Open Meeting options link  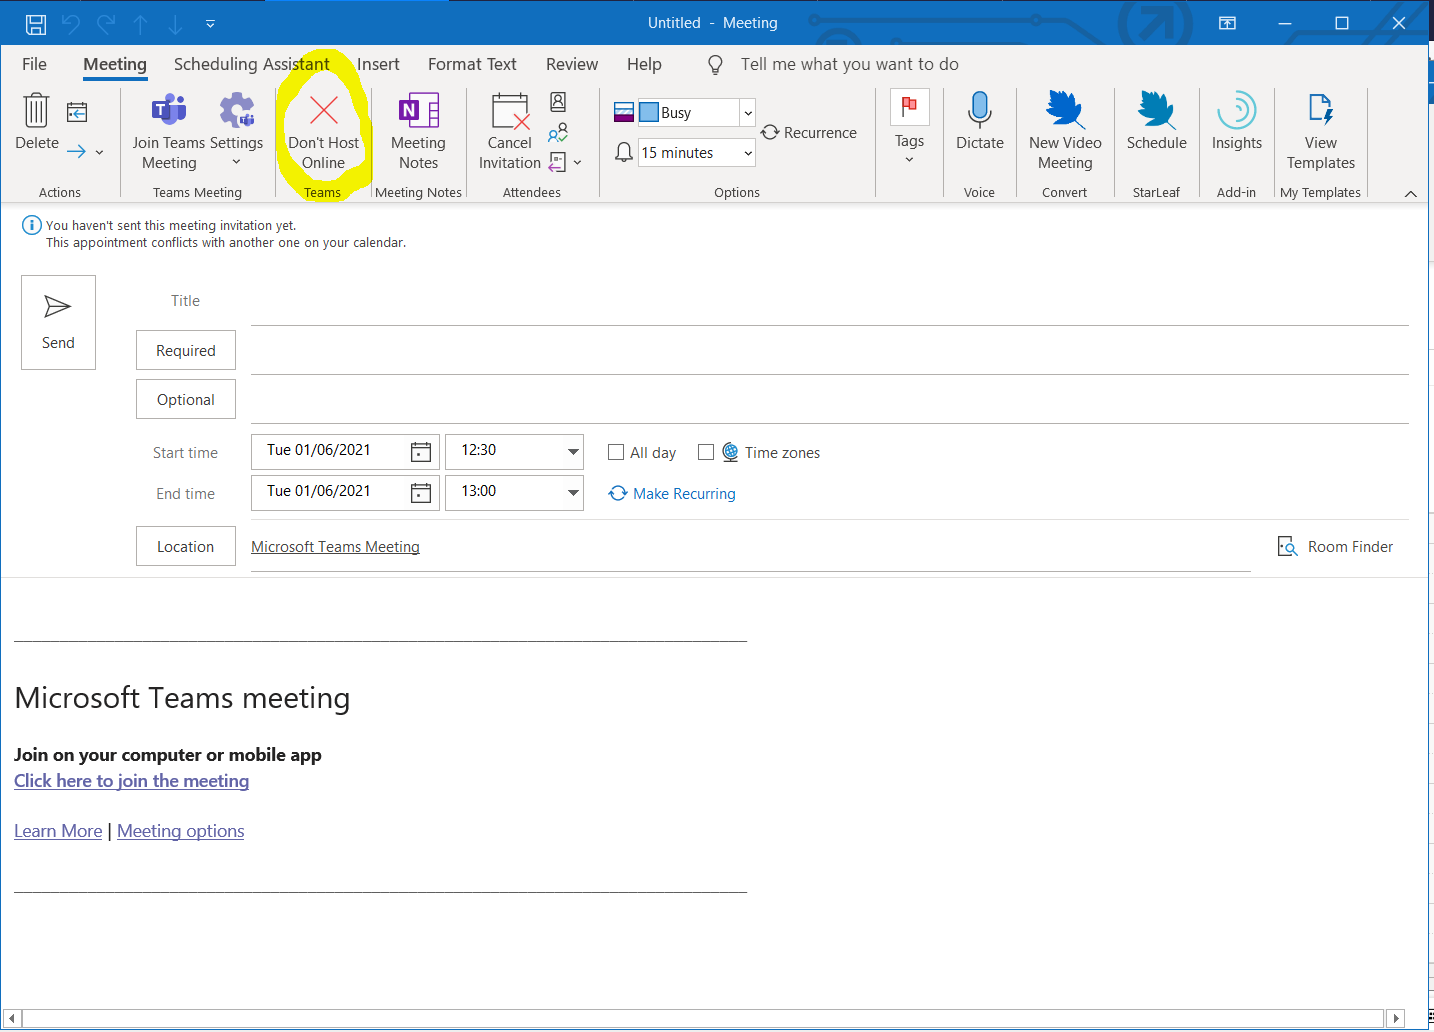tap(181, 831)
